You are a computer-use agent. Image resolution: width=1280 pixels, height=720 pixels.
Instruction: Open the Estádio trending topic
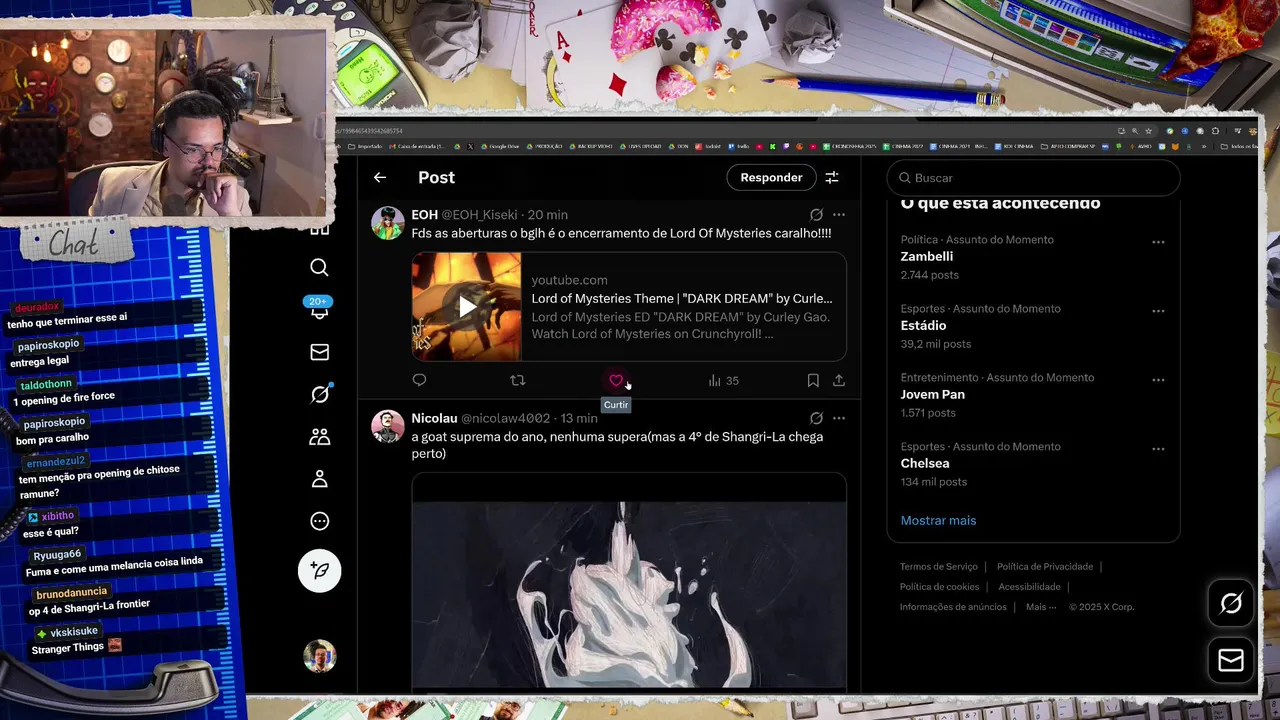1033,326
